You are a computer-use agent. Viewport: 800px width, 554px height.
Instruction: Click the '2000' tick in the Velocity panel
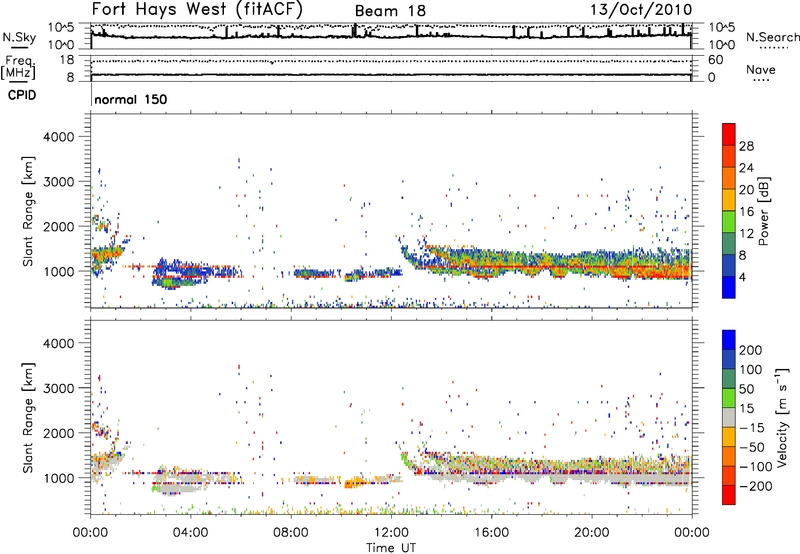coord(59,433)
